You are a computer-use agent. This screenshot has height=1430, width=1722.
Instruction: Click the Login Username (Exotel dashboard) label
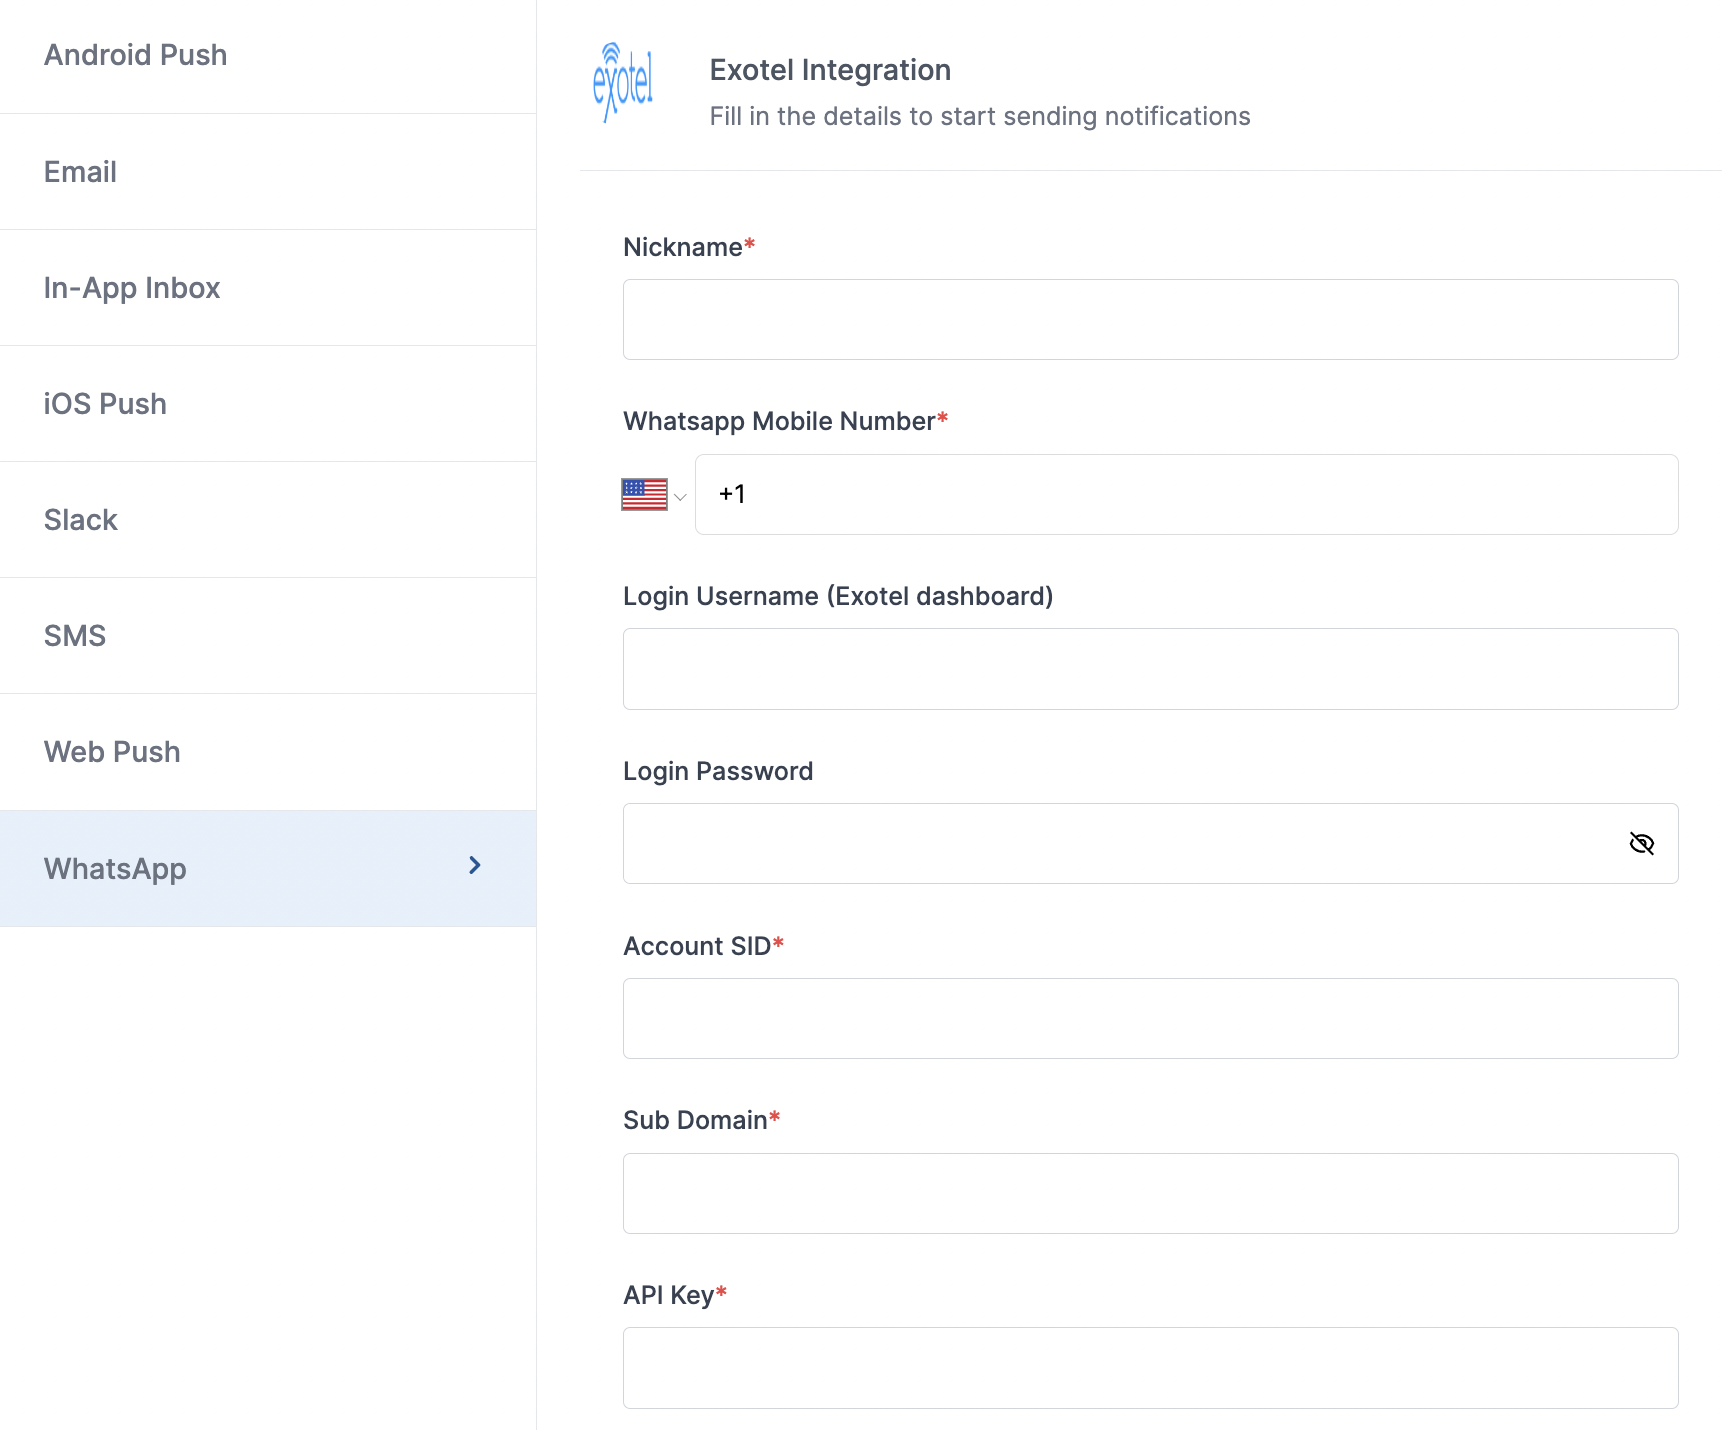pyautogui.click(x=838, y=596)
